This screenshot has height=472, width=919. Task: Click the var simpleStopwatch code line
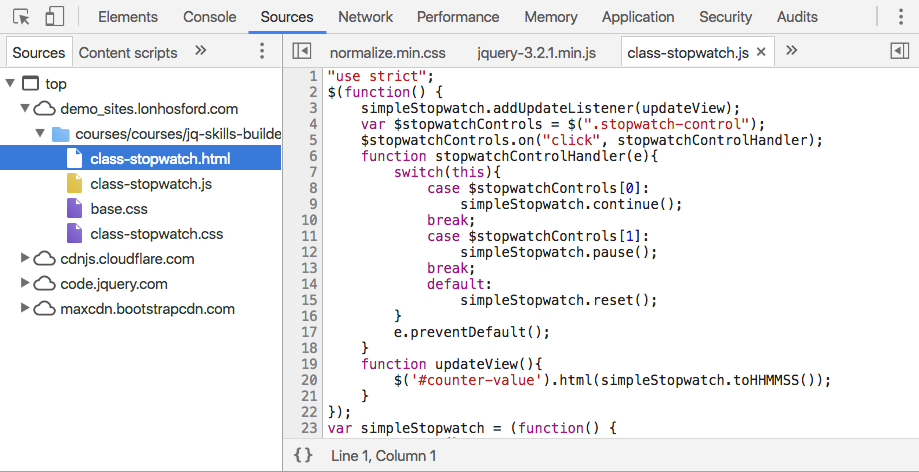[x=472, y=428]
